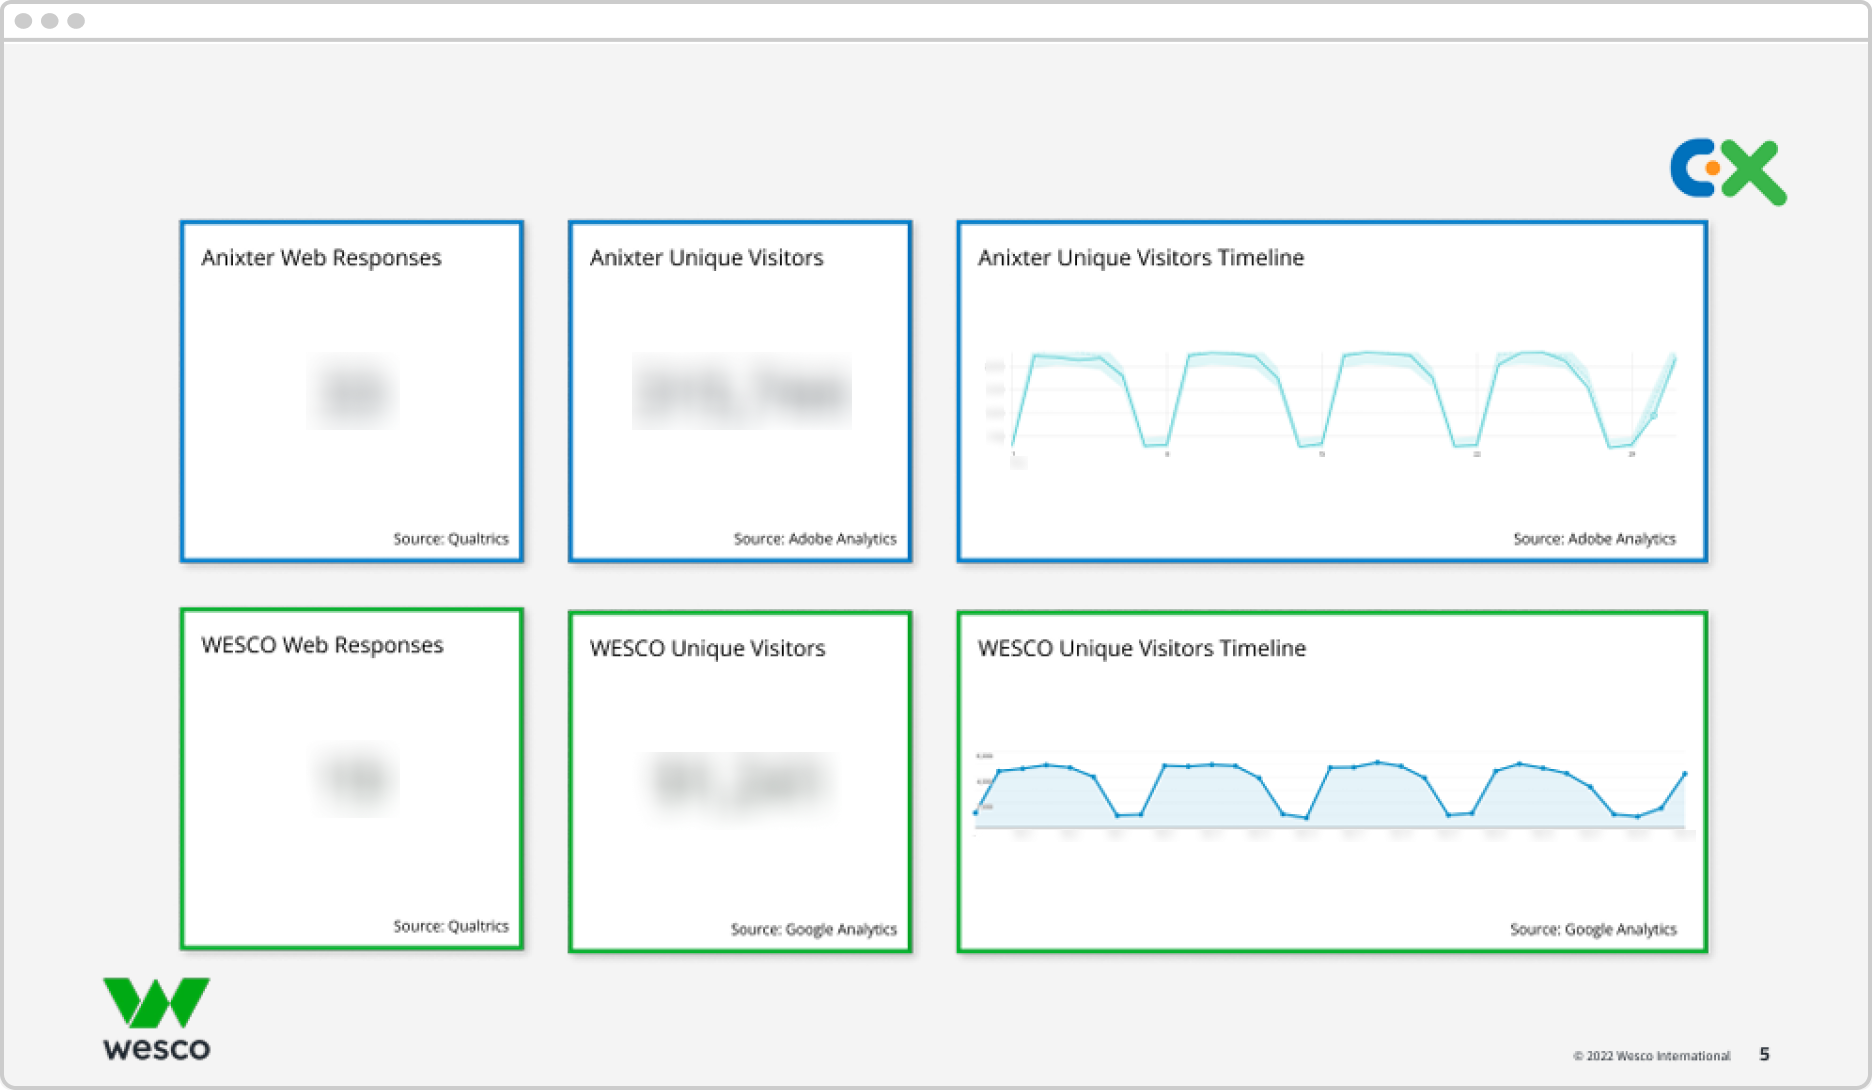
Task: Click the blurred Anixter Web Responses value
Action: [352, 392]
